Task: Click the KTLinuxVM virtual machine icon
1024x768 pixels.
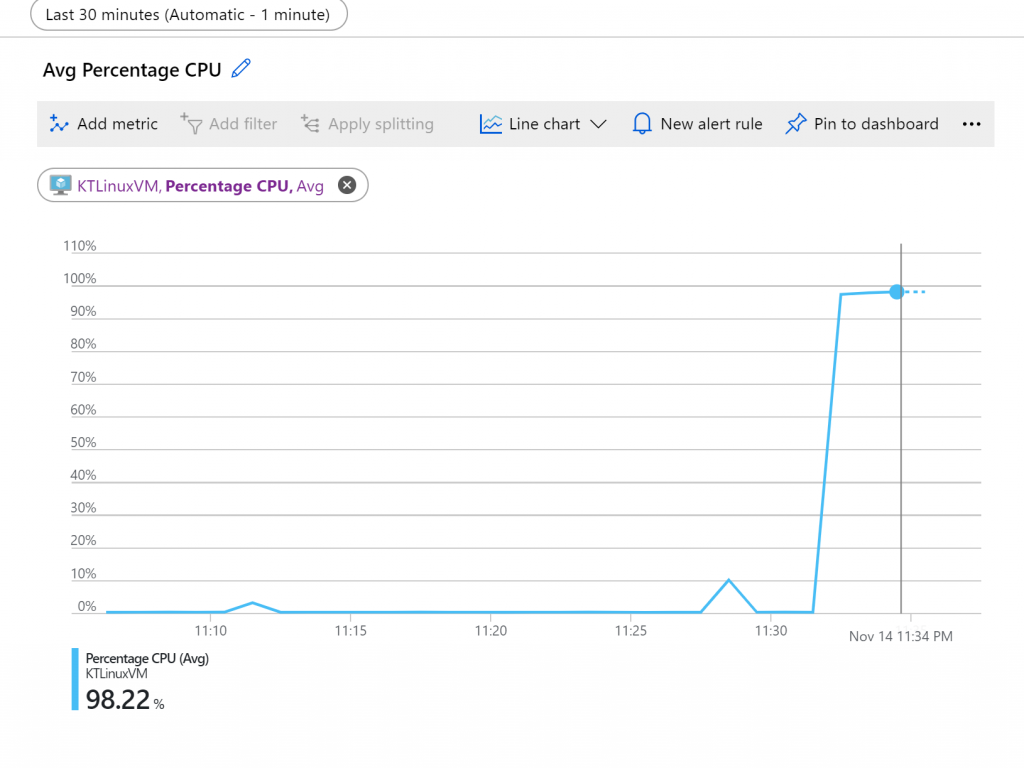Action: [x=60, y=185]
